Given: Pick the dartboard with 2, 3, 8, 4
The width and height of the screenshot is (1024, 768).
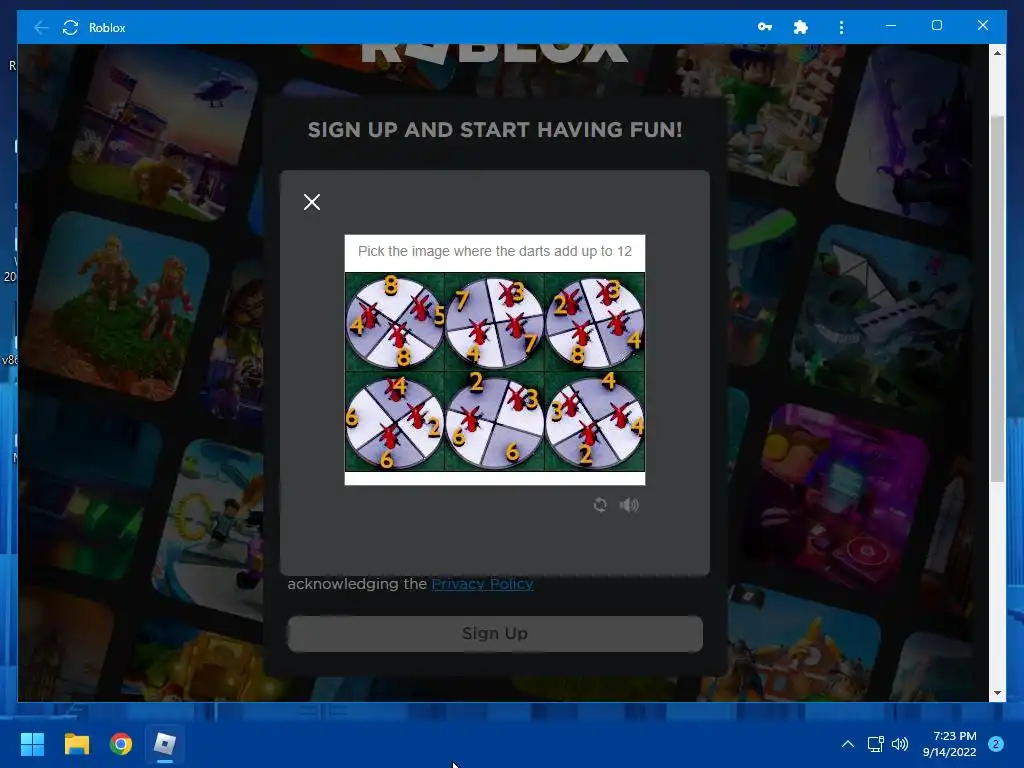Looking at the screenshot, I should (x=594, y=322).
